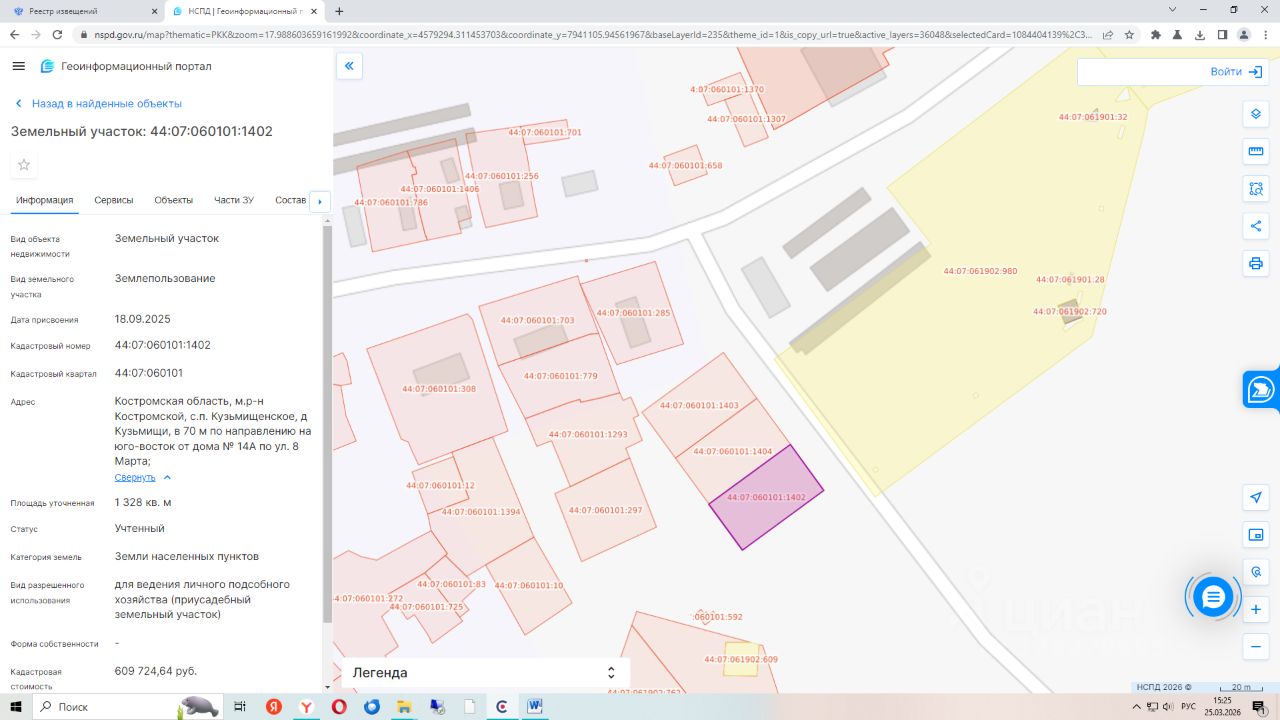Open the Состав tab
This screenshot has height=720, width=1280.
tap(290, 200)
